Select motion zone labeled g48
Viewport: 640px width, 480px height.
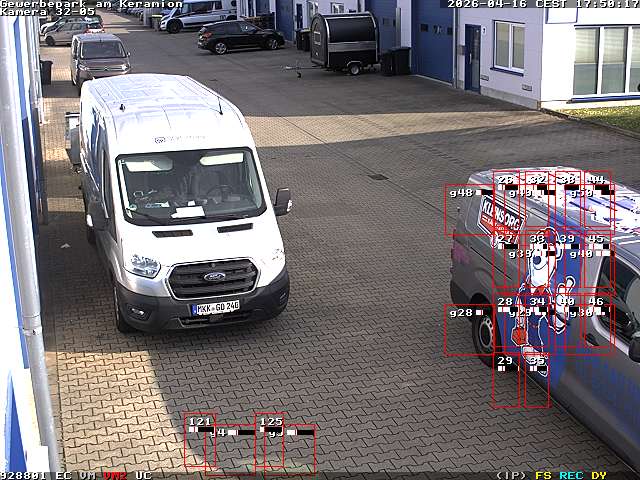pos(468,210)
